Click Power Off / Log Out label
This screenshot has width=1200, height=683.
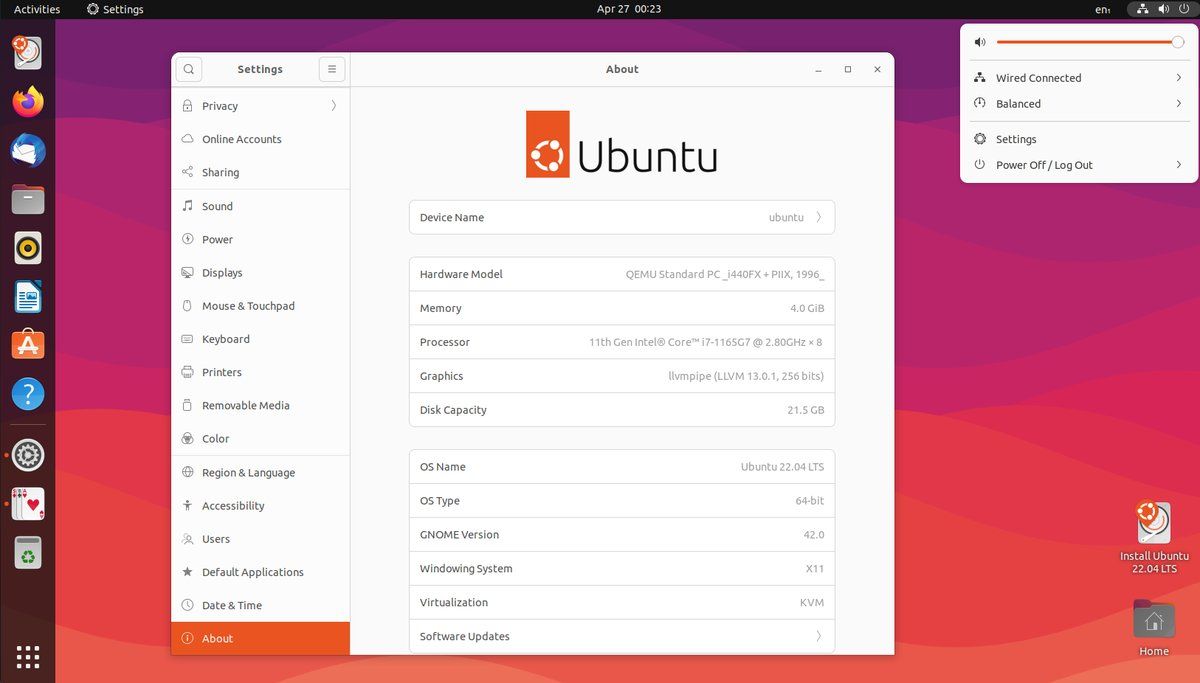(1044, 165)
